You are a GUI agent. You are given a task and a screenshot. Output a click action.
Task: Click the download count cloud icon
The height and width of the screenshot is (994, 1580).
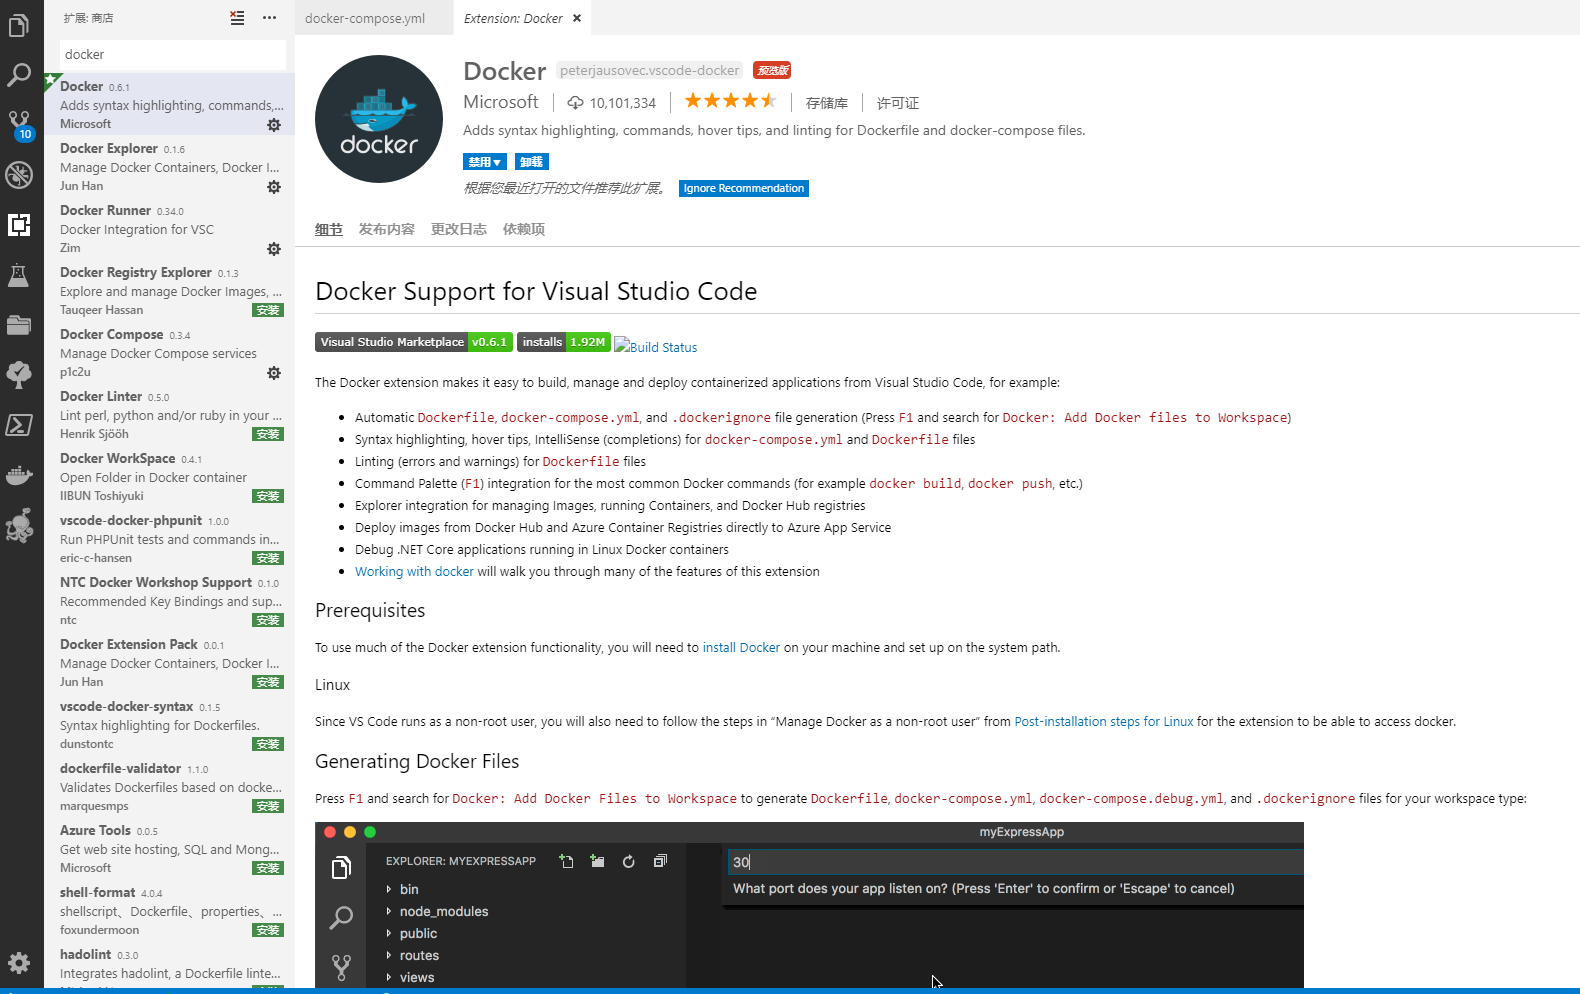pos(575,103)
